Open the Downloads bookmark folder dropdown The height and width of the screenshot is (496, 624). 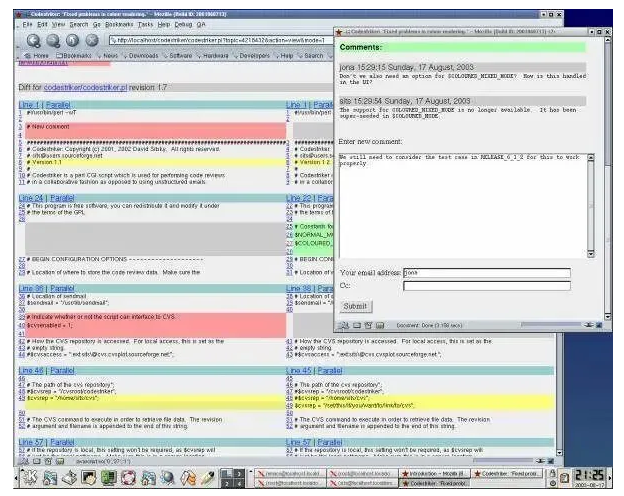(140, 56)
